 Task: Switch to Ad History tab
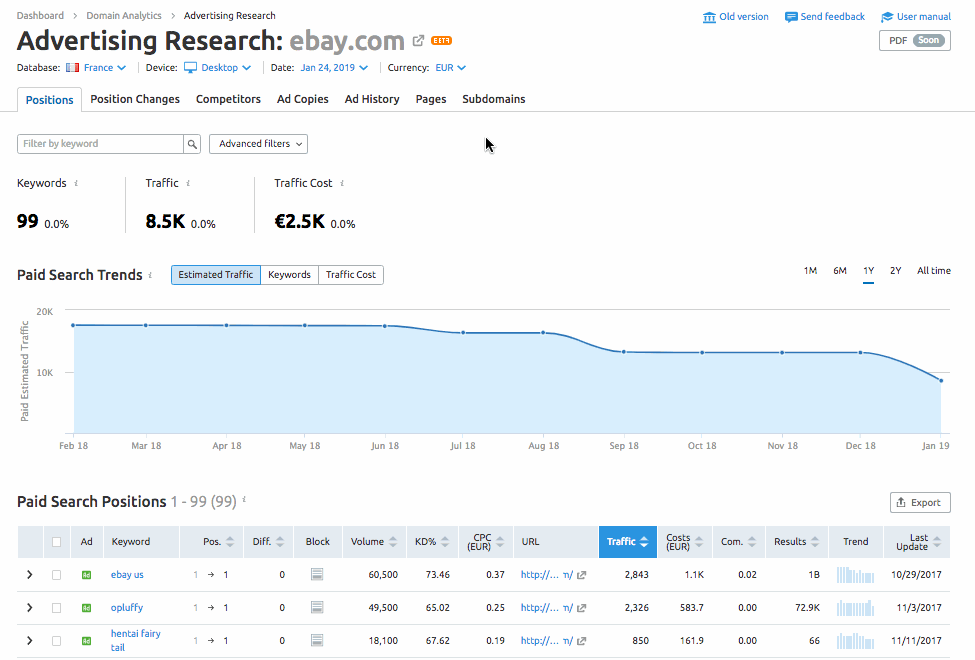point(372,99)
